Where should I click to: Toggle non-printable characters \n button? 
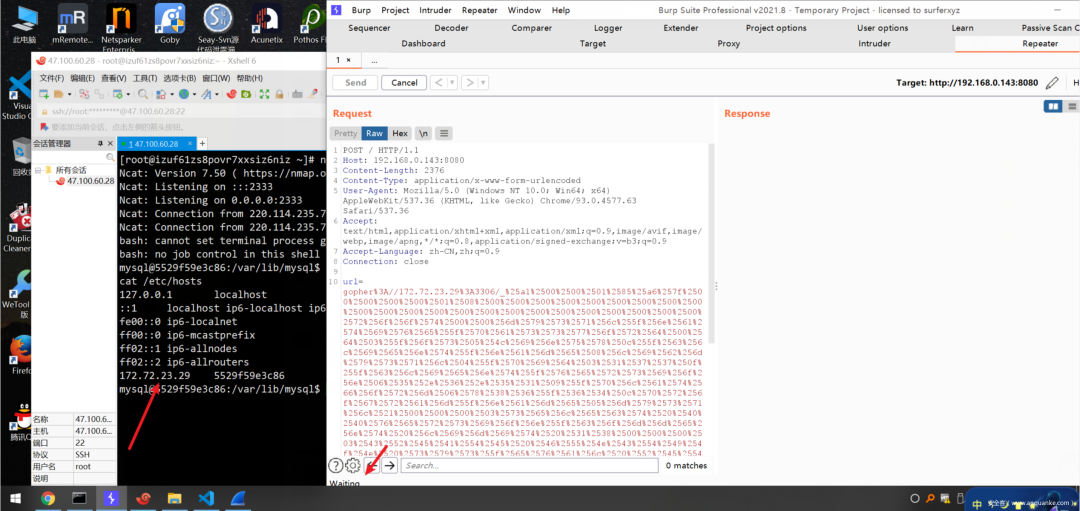click(x=424, y=134)
